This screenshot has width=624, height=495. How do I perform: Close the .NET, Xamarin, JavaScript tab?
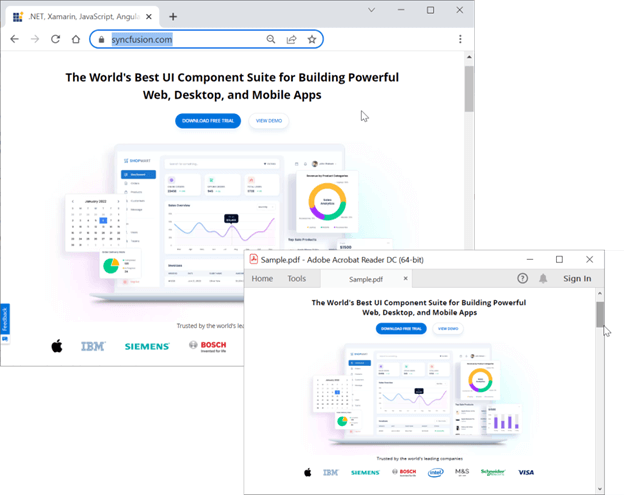point(149,17)
